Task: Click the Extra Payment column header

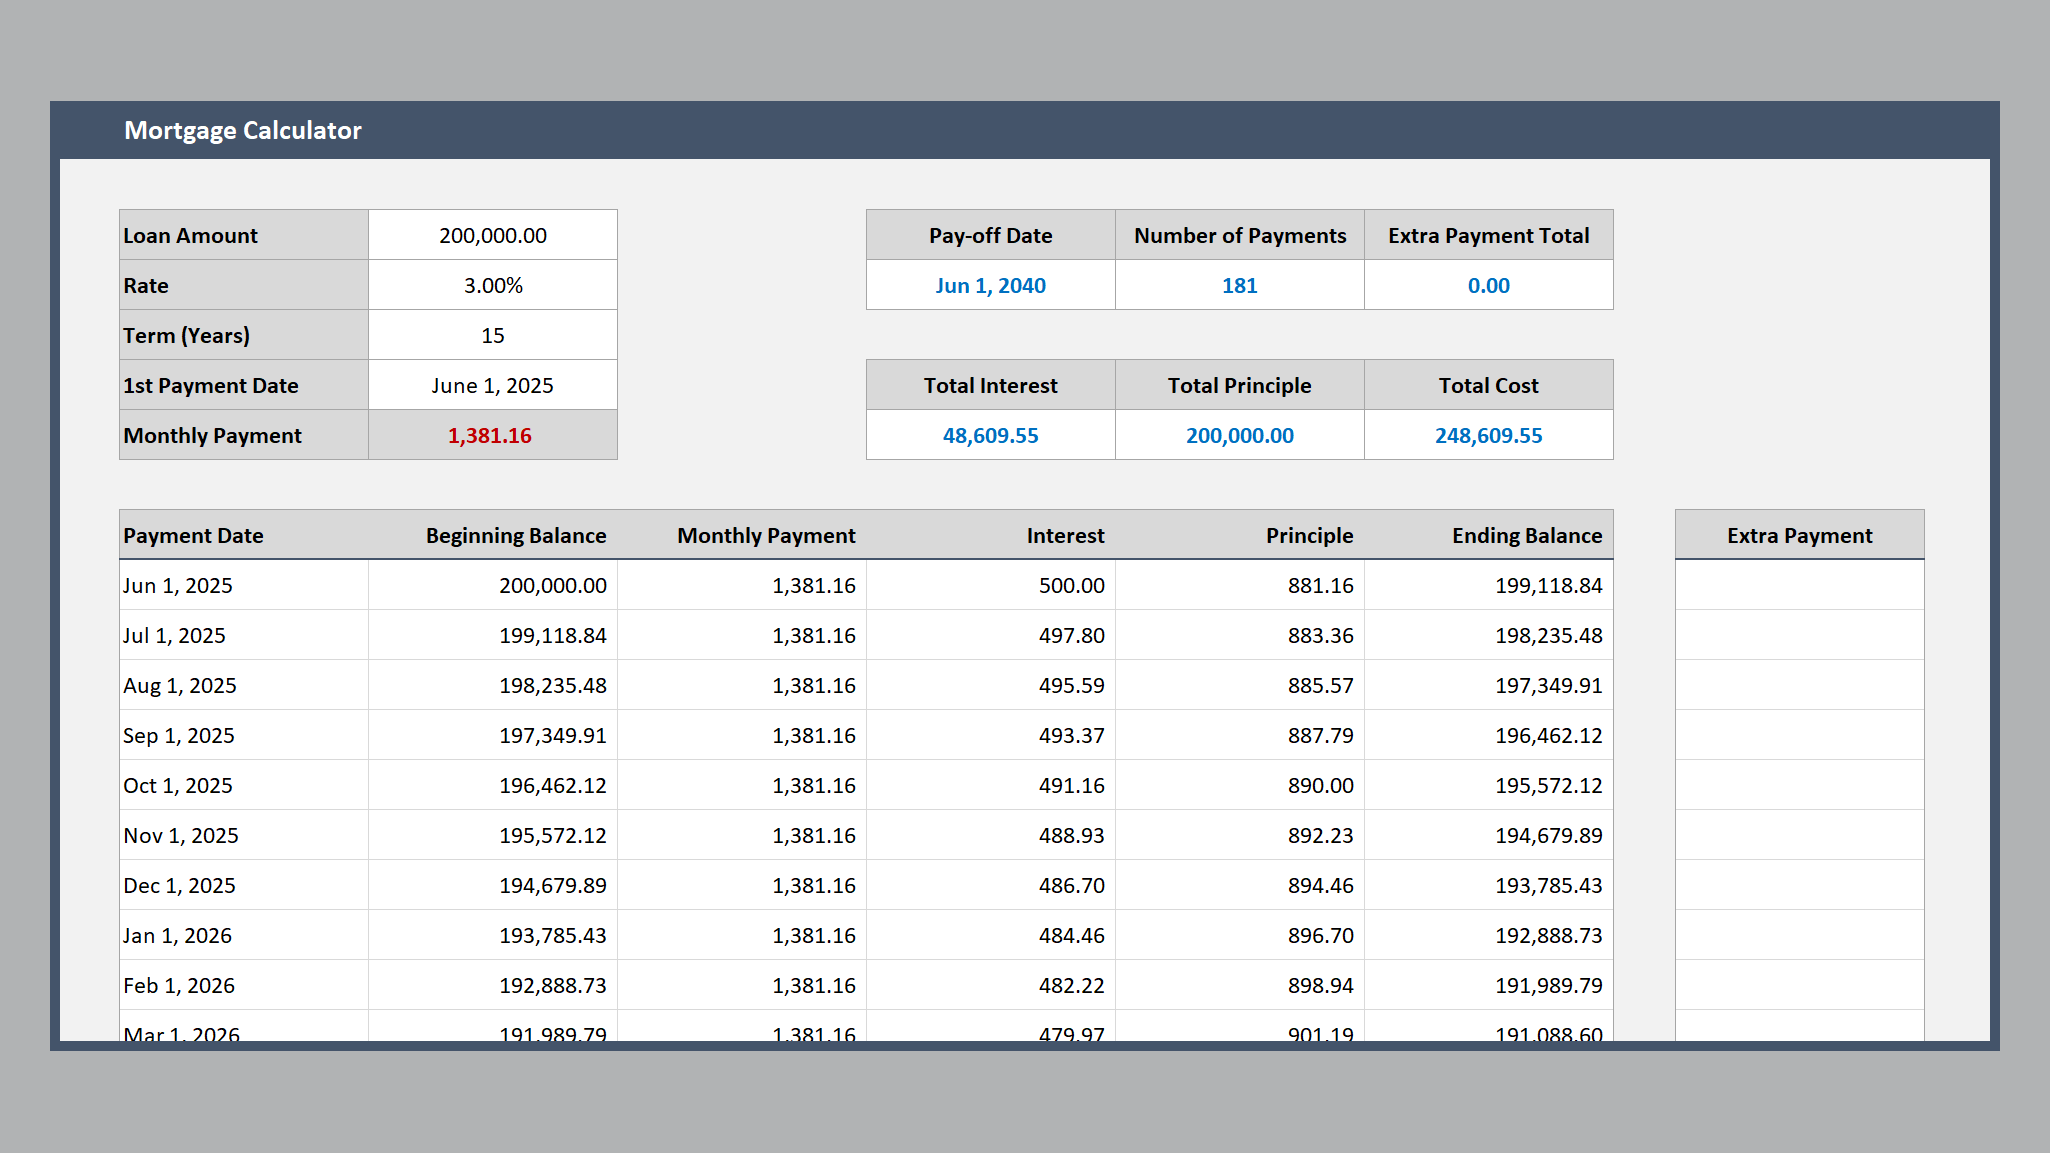Action: tap(1799, 535)
